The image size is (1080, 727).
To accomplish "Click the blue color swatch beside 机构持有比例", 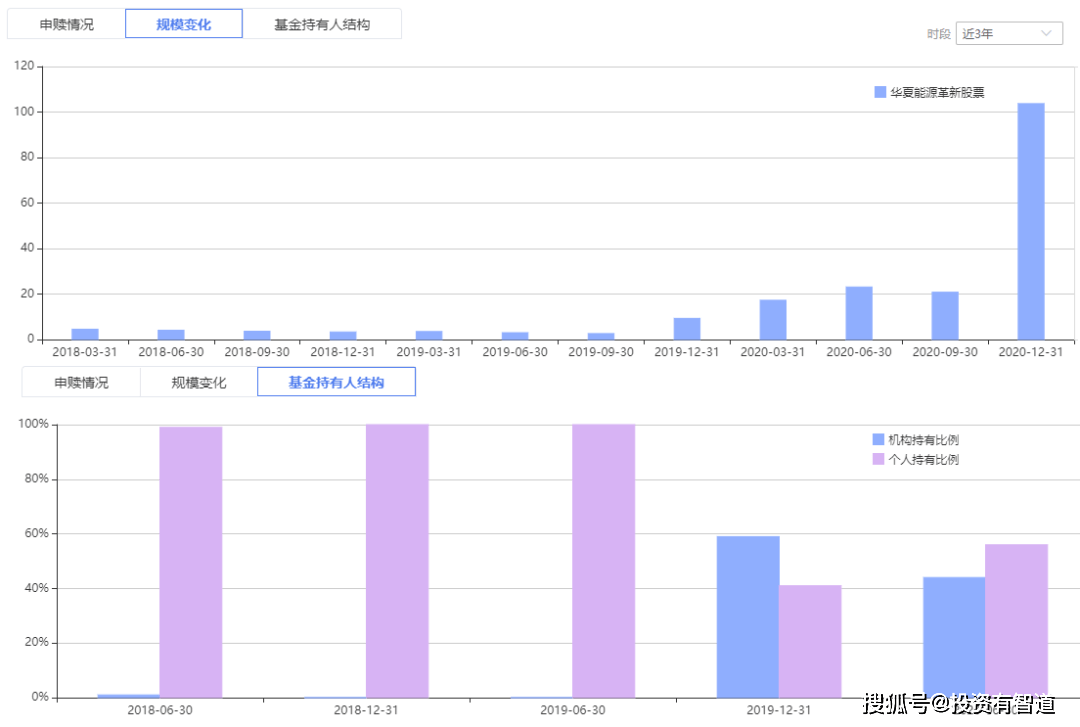I will 878,440.
